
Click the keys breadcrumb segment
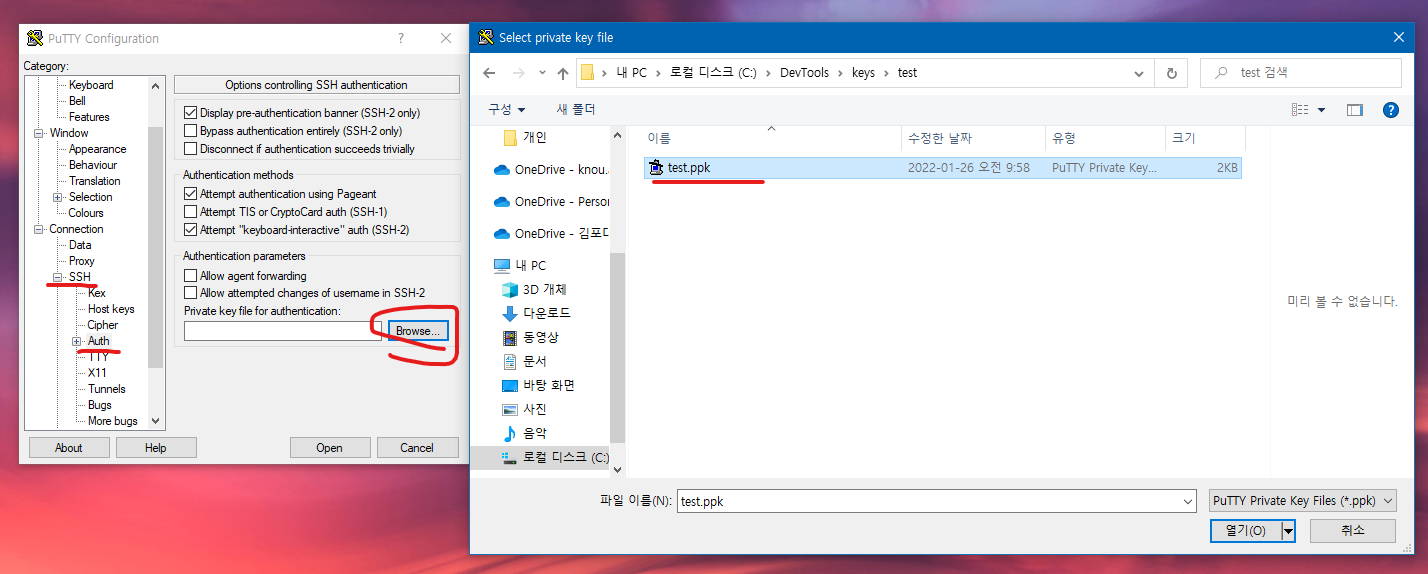pyautogui.click(x=863, y=73)
